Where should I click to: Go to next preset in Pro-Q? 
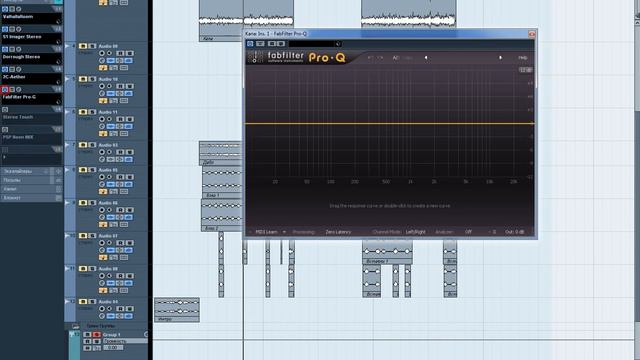click(x=500, y=58)
